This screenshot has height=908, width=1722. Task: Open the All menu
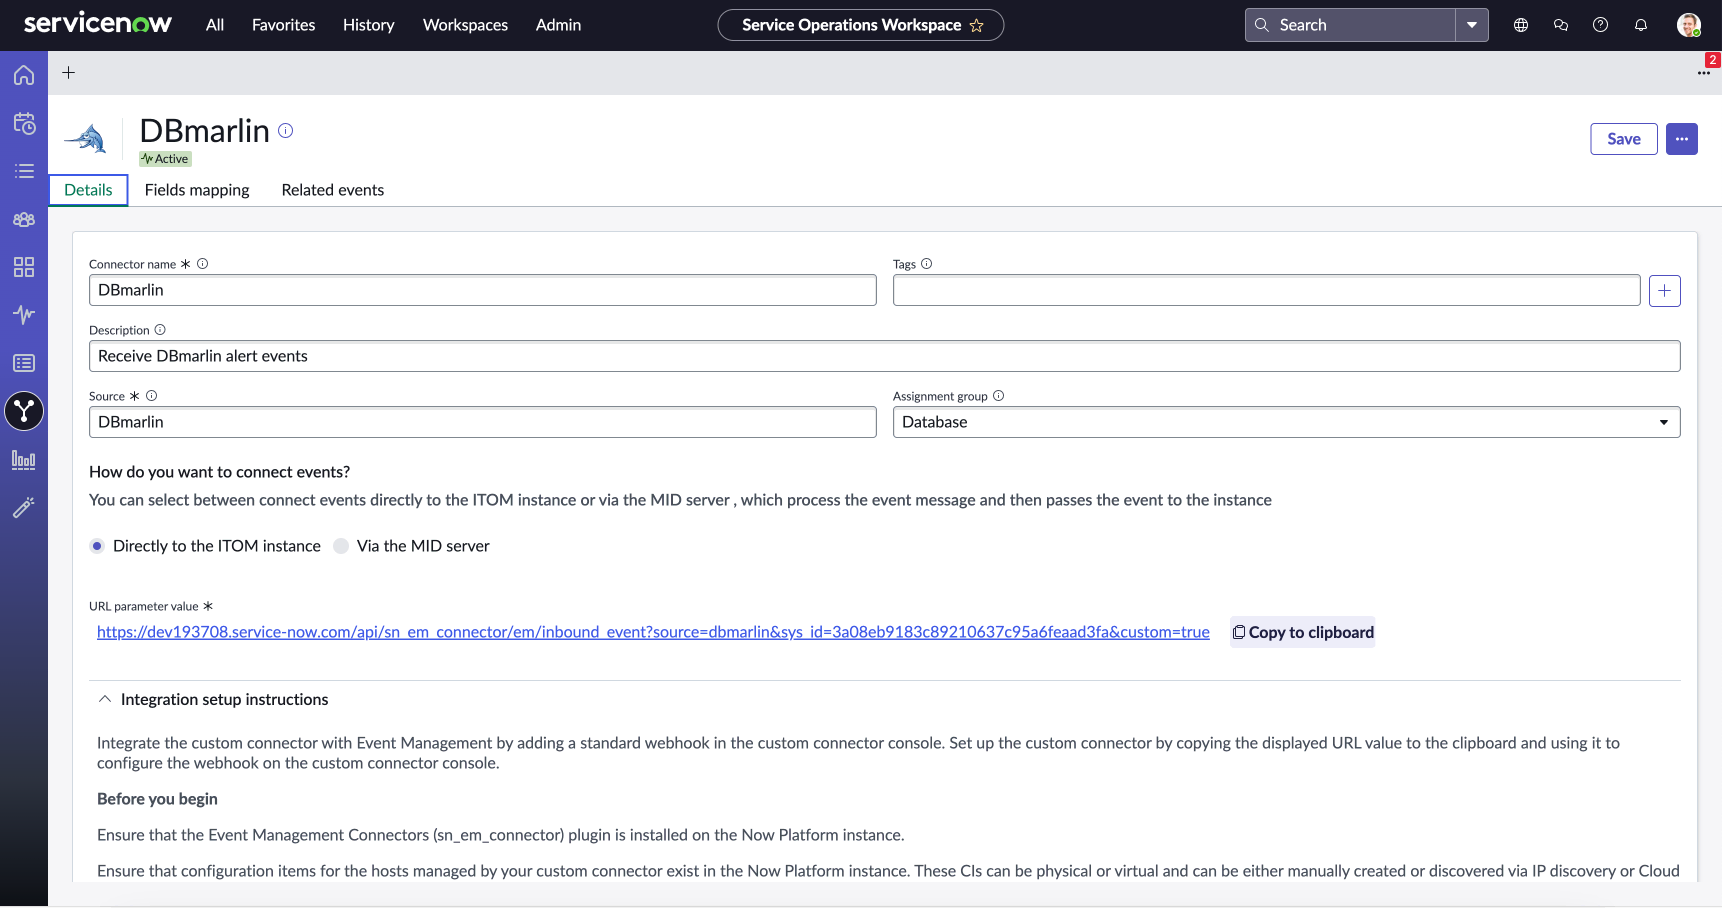point(215,25)
